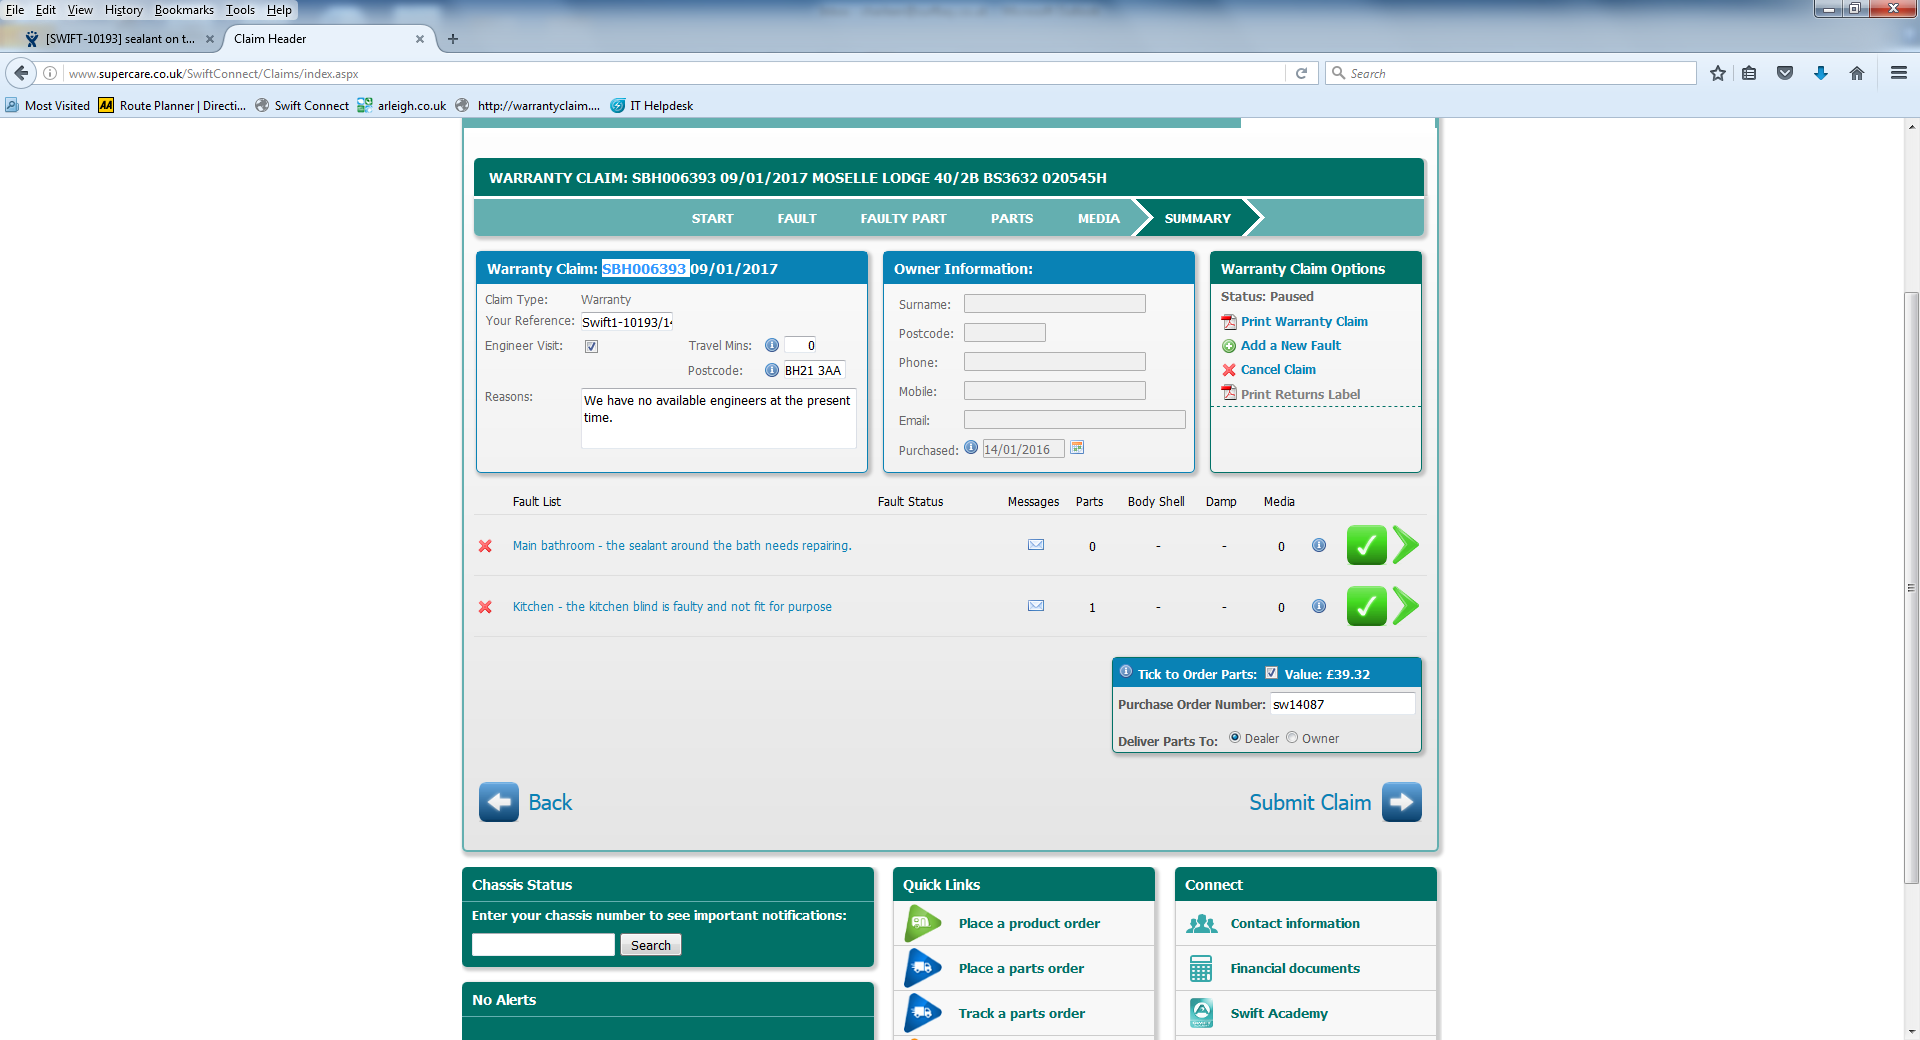Screen dimensions: 1920x1040
Task: Click Track a parts order link
Action: tap(1021, 1013)
